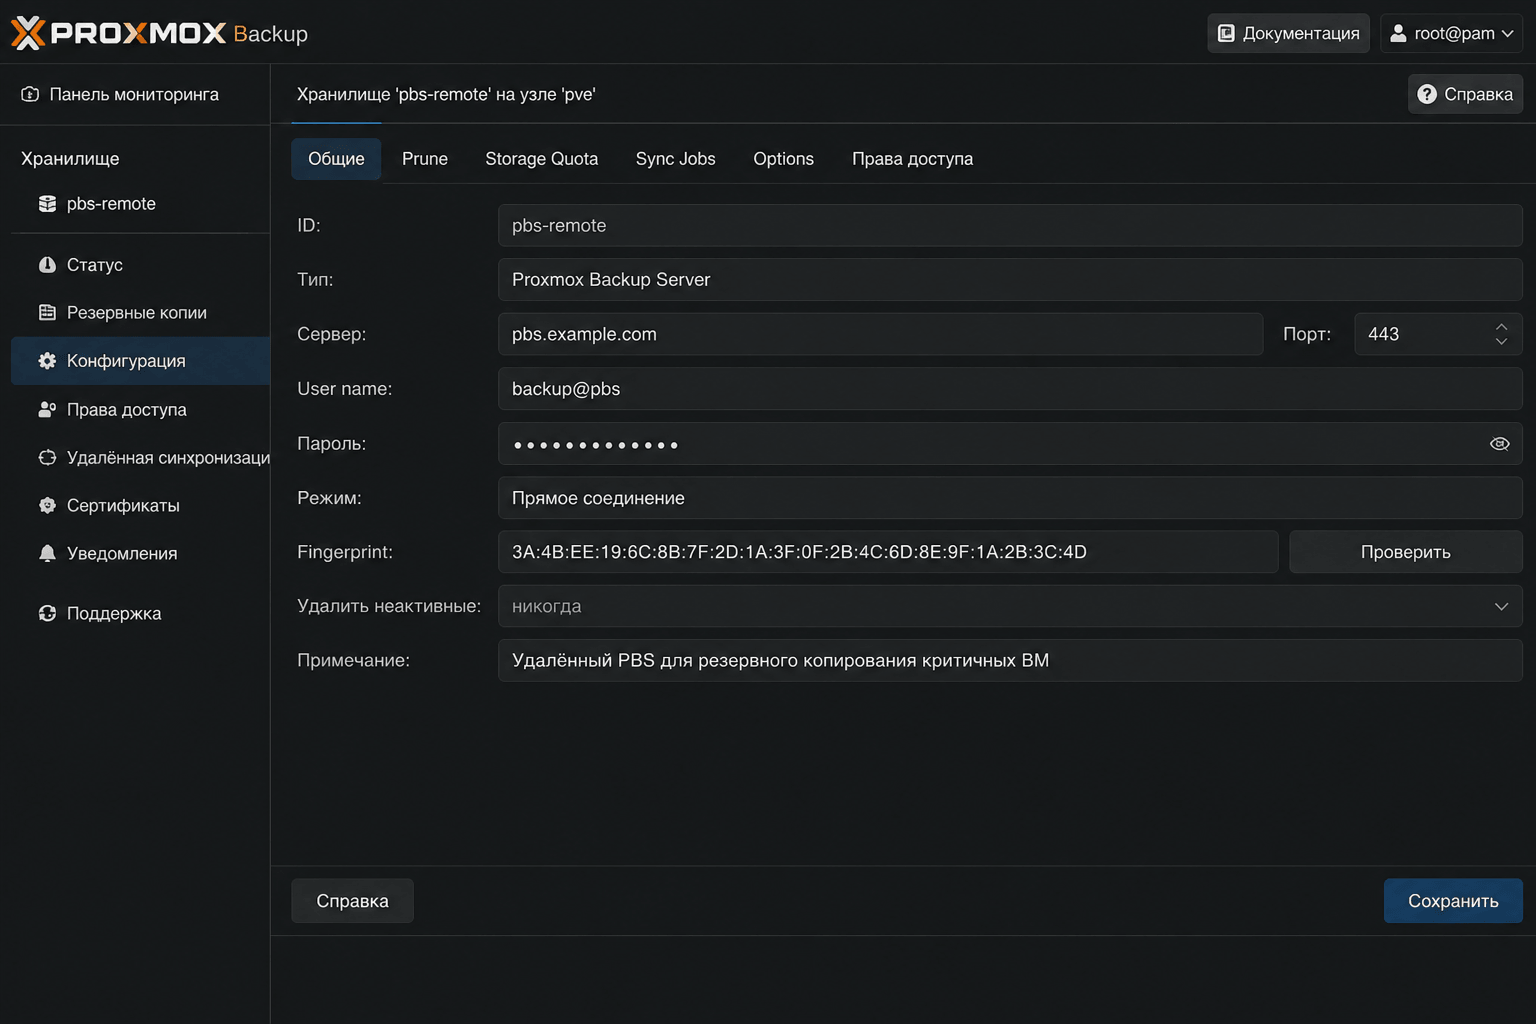Select the Конфигурация sidebar entry
Viewport: 1536px width, 1024px height.
pyautogui.click(x=140, y=361)
